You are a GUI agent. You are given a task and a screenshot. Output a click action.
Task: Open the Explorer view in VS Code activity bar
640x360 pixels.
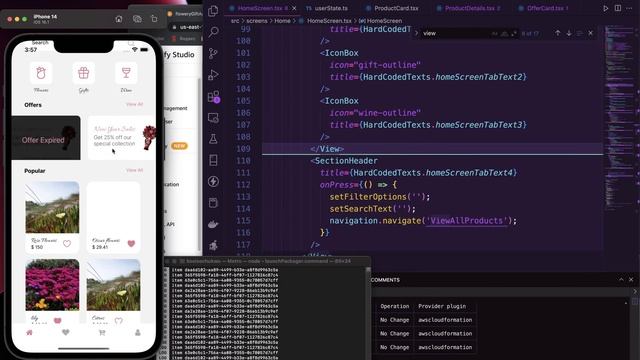tap(213, 11)
